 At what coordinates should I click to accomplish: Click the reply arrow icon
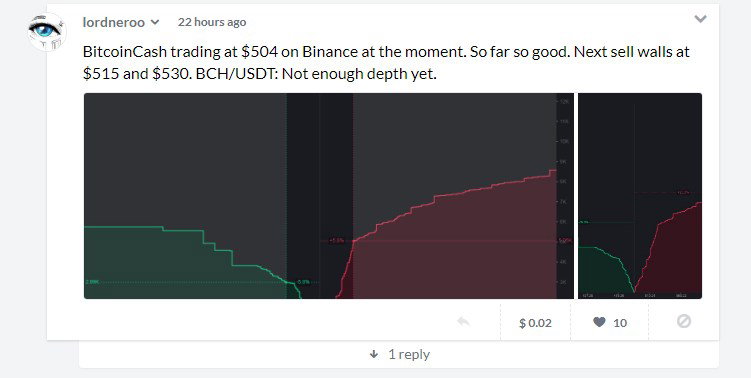click(x=463, y=321)
